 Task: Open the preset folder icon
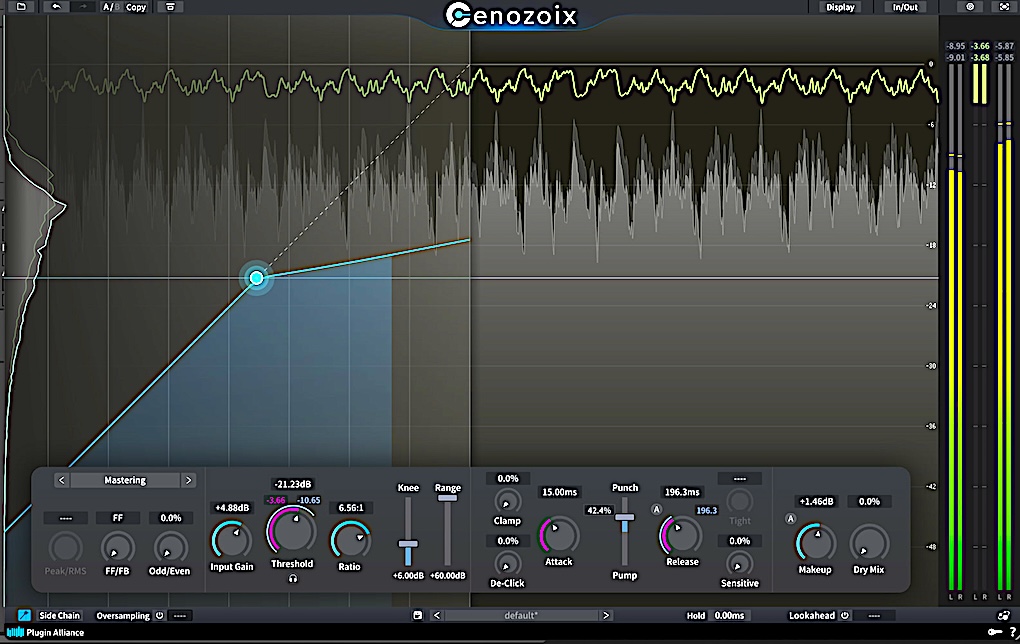click(21, 6)
